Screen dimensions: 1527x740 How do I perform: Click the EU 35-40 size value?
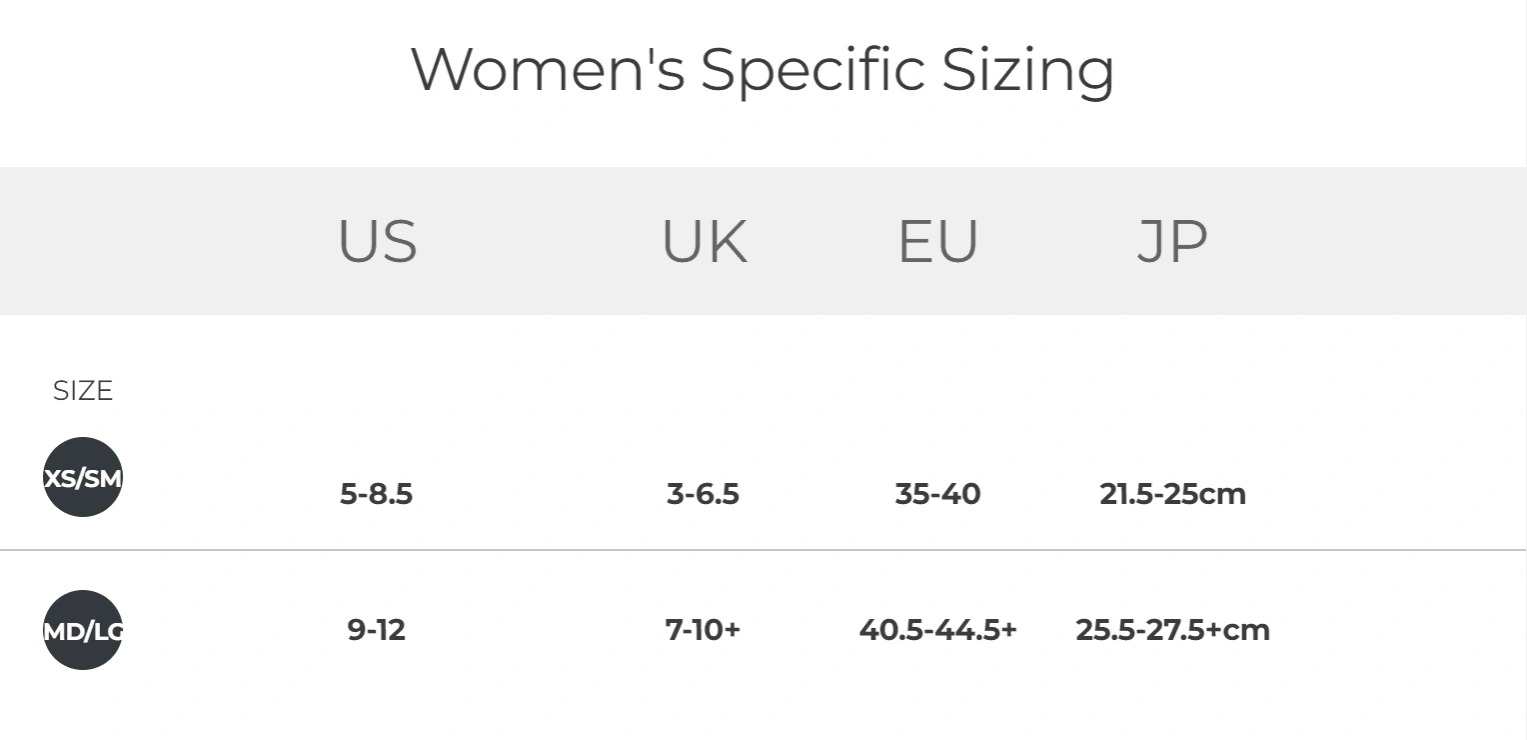click(938, 494)
